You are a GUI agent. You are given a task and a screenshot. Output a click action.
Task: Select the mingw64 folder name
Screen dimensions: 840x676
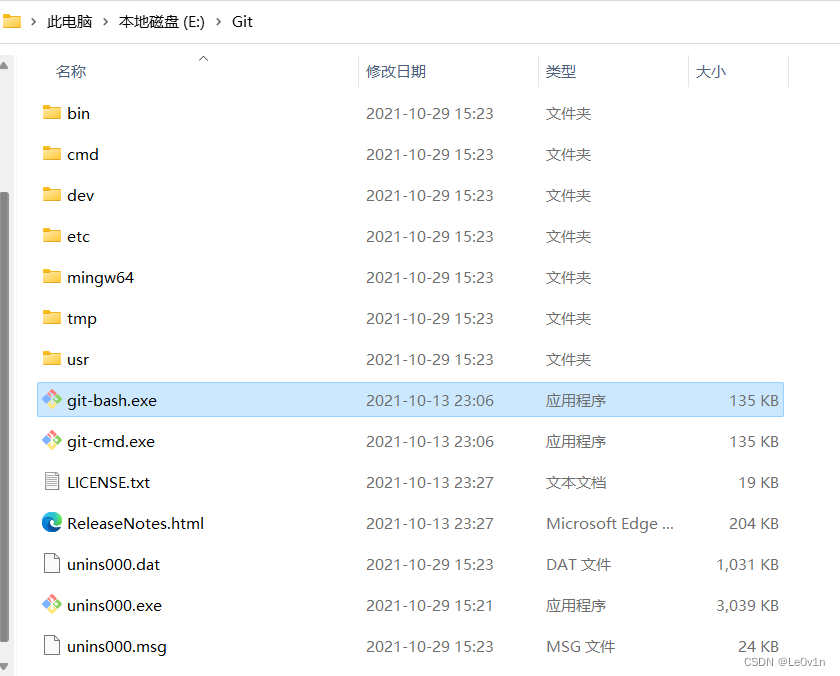click(x=101, y=277)
